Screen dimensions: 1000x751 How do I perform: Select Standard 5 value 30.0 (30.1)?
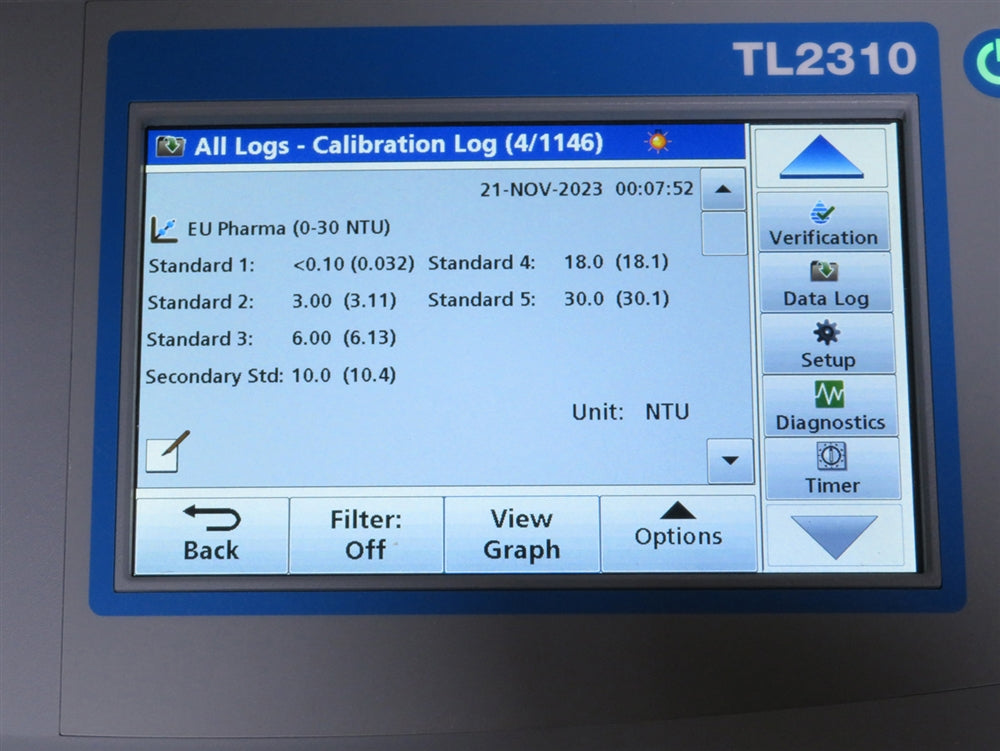click(x=617, y=298)
